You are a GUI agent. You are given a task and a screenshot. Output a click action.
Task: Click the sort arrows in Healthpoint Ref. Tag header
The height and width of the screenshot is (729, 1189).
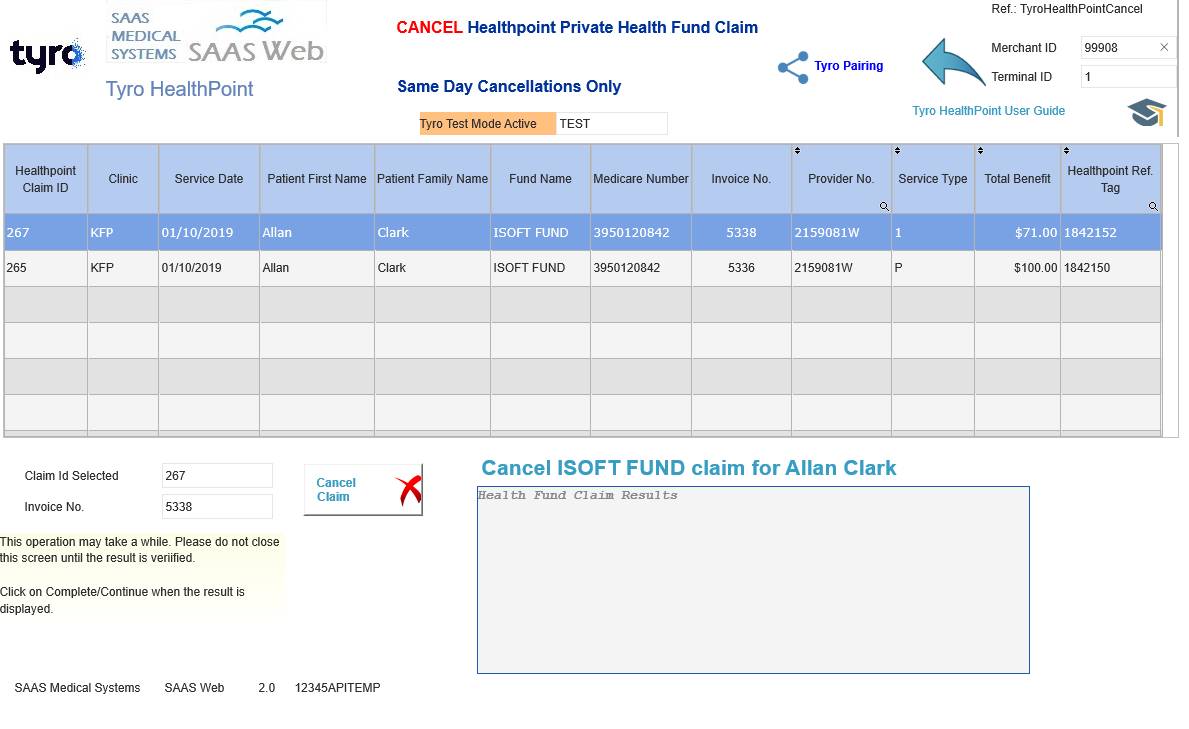(x=1066, y=150)
